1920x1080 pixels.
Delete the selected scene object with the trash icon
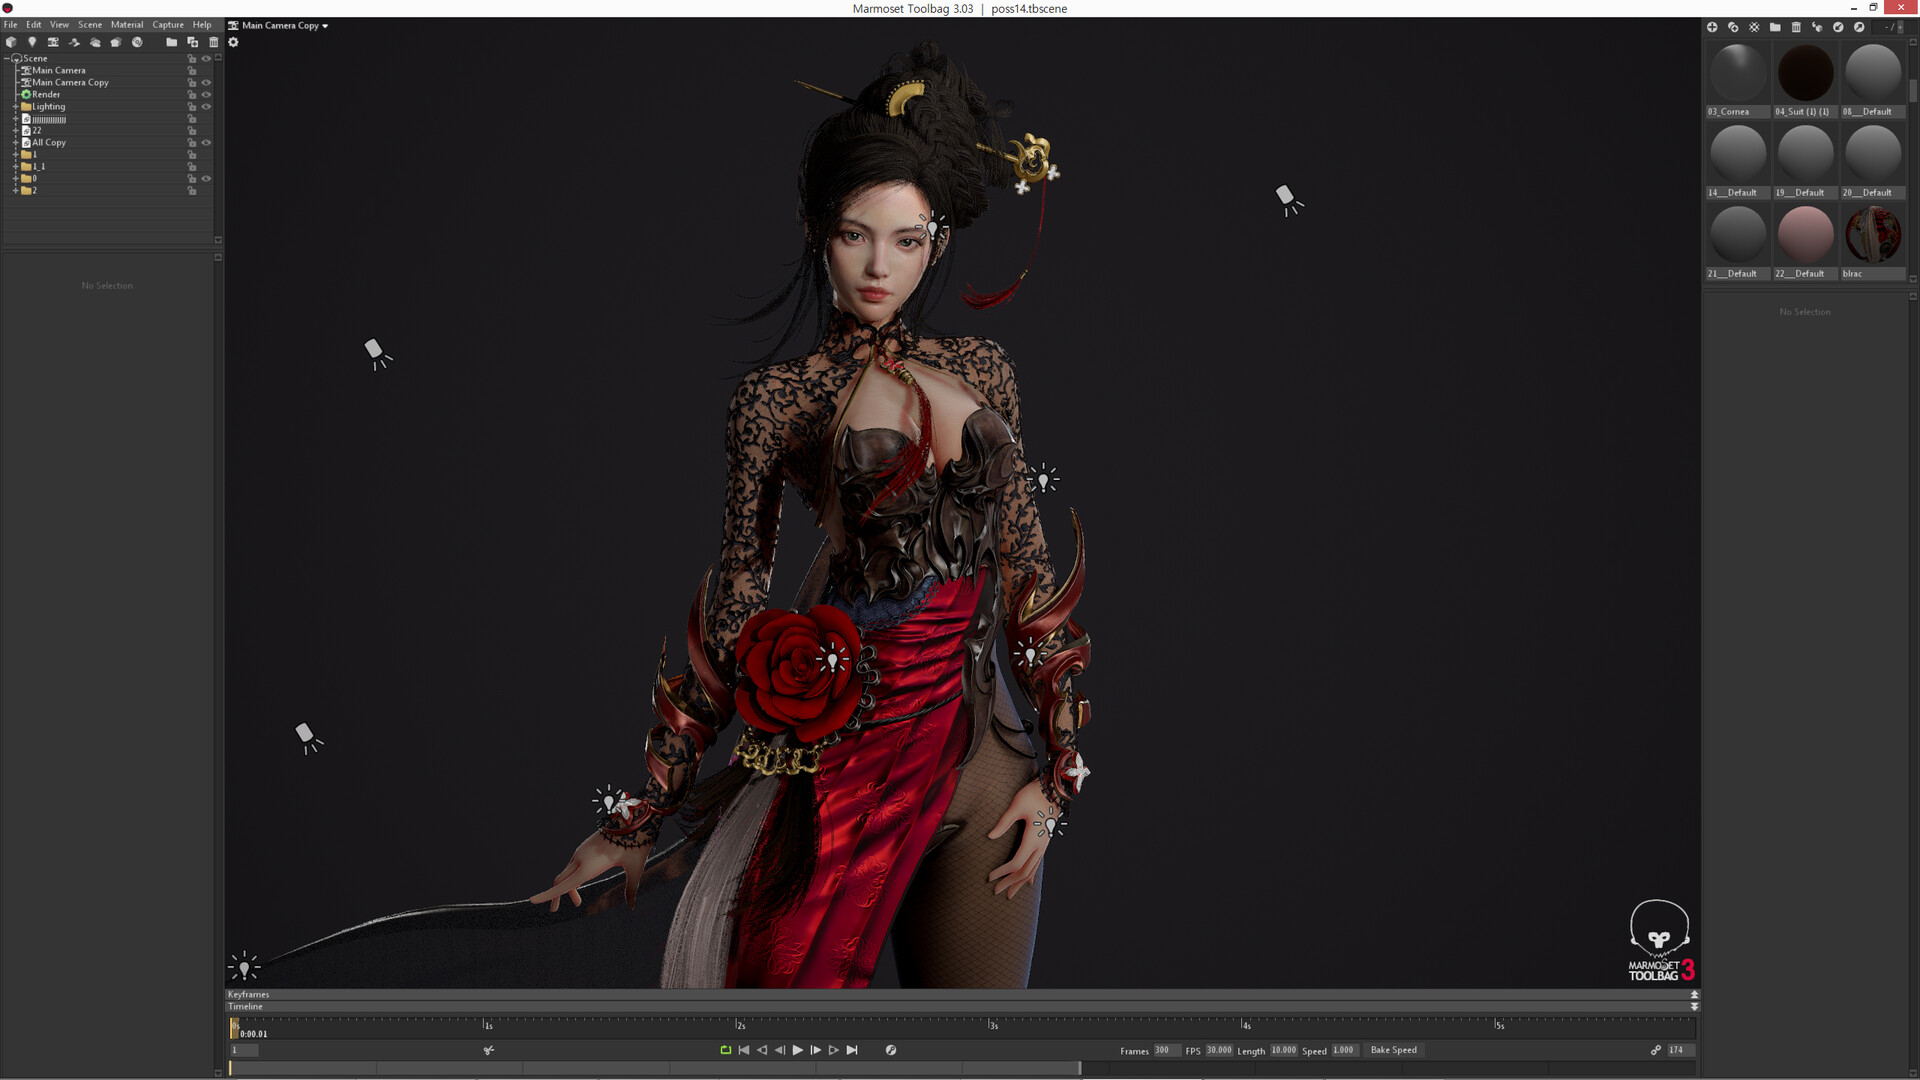coord(213,42)
